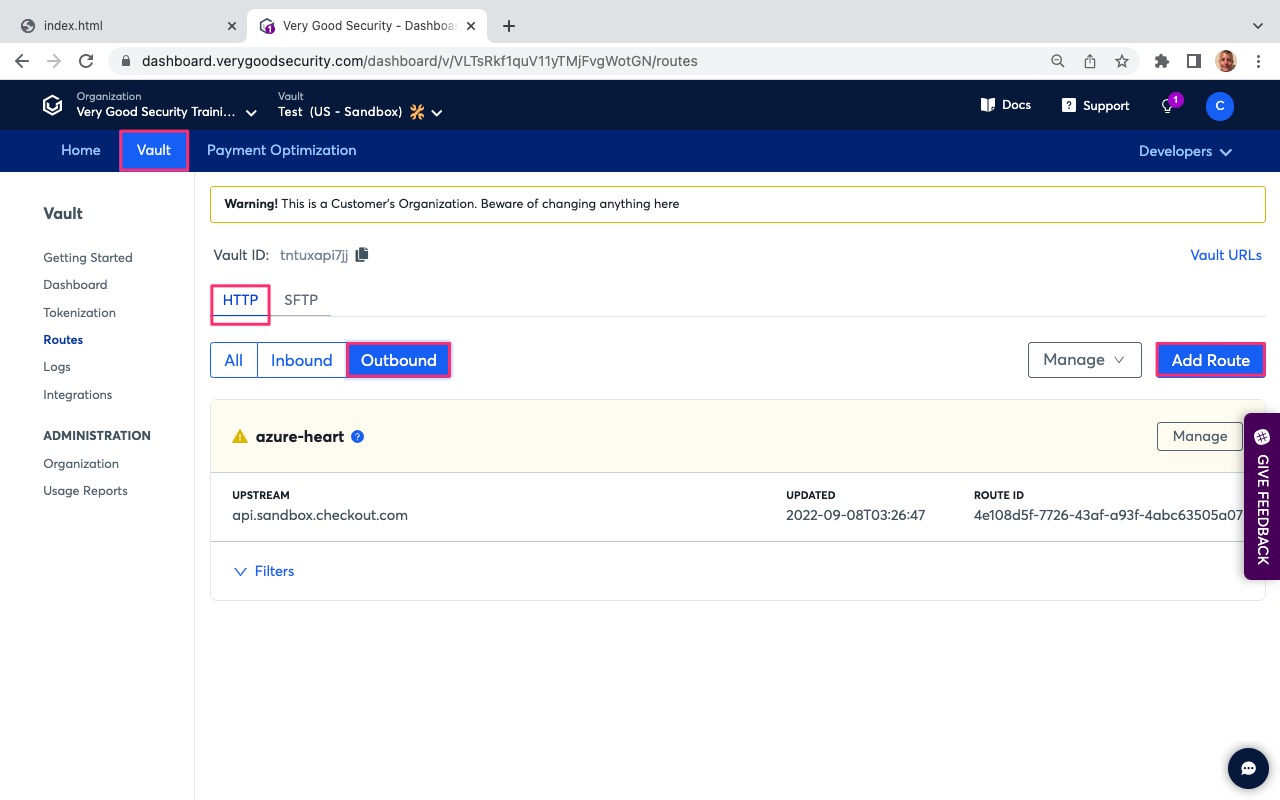Reload the page with refresh icon
Screen dimensions: 1280x800
(x=86, y=61)
